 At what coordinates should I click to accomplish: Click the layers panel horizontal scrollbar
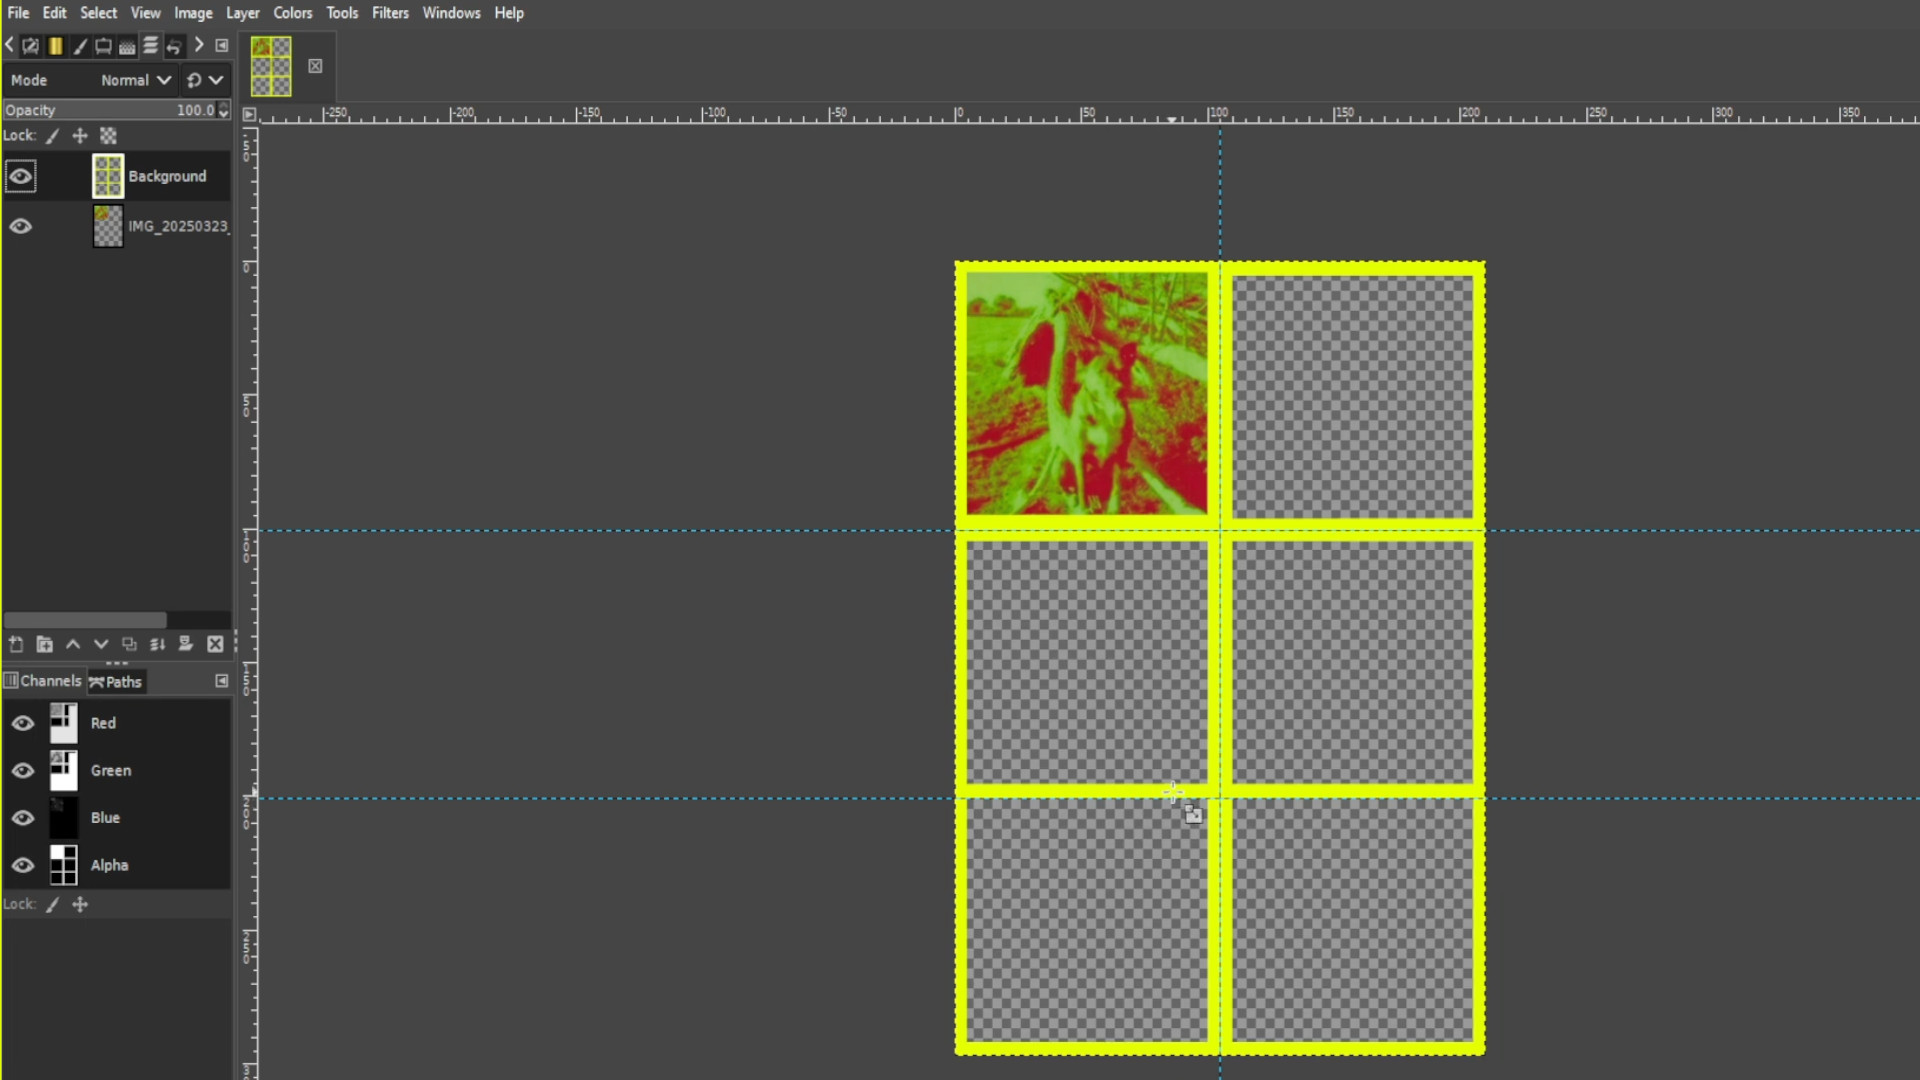[x=85, y=619]
